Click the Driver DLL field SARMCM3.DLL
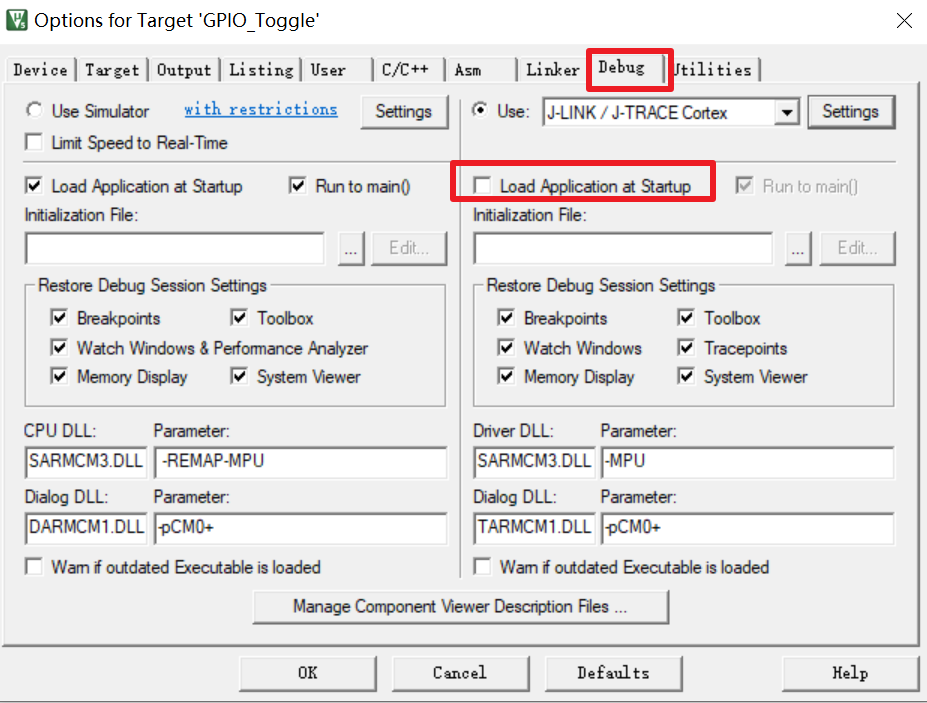927x703 pixels. point(534,462)
